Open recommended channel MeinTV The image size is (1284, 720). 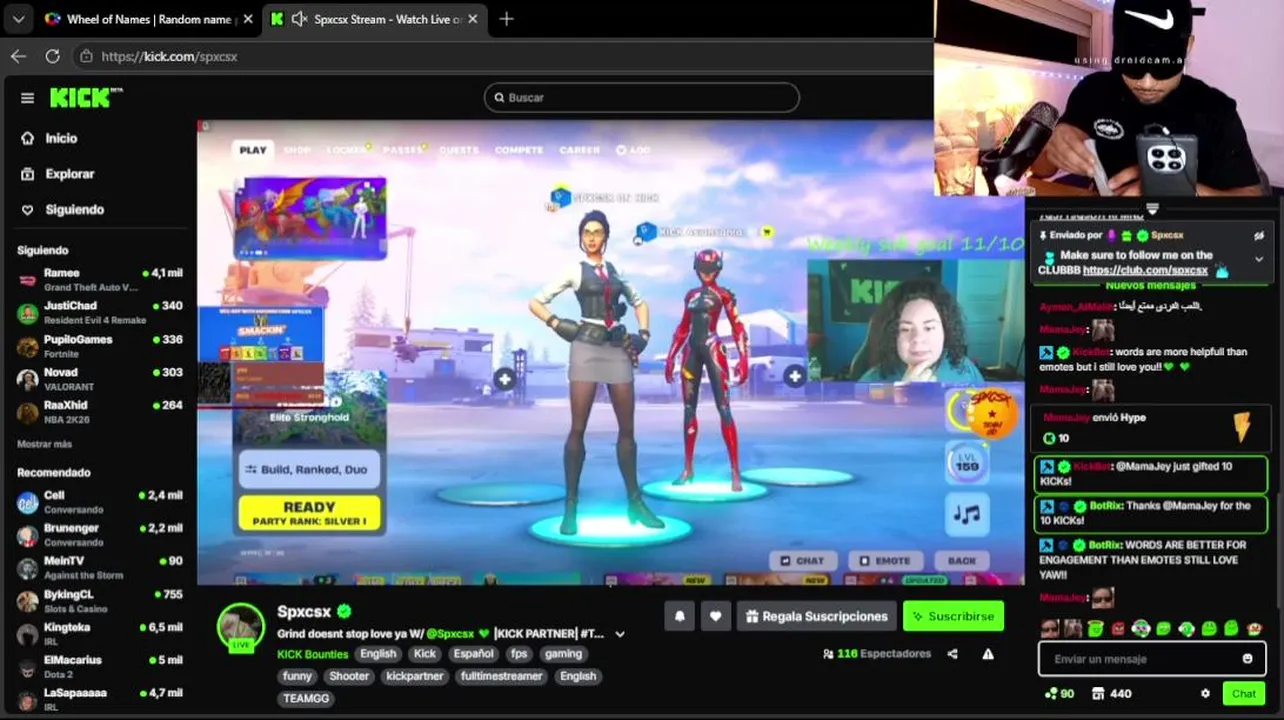(x=100, y=568)
